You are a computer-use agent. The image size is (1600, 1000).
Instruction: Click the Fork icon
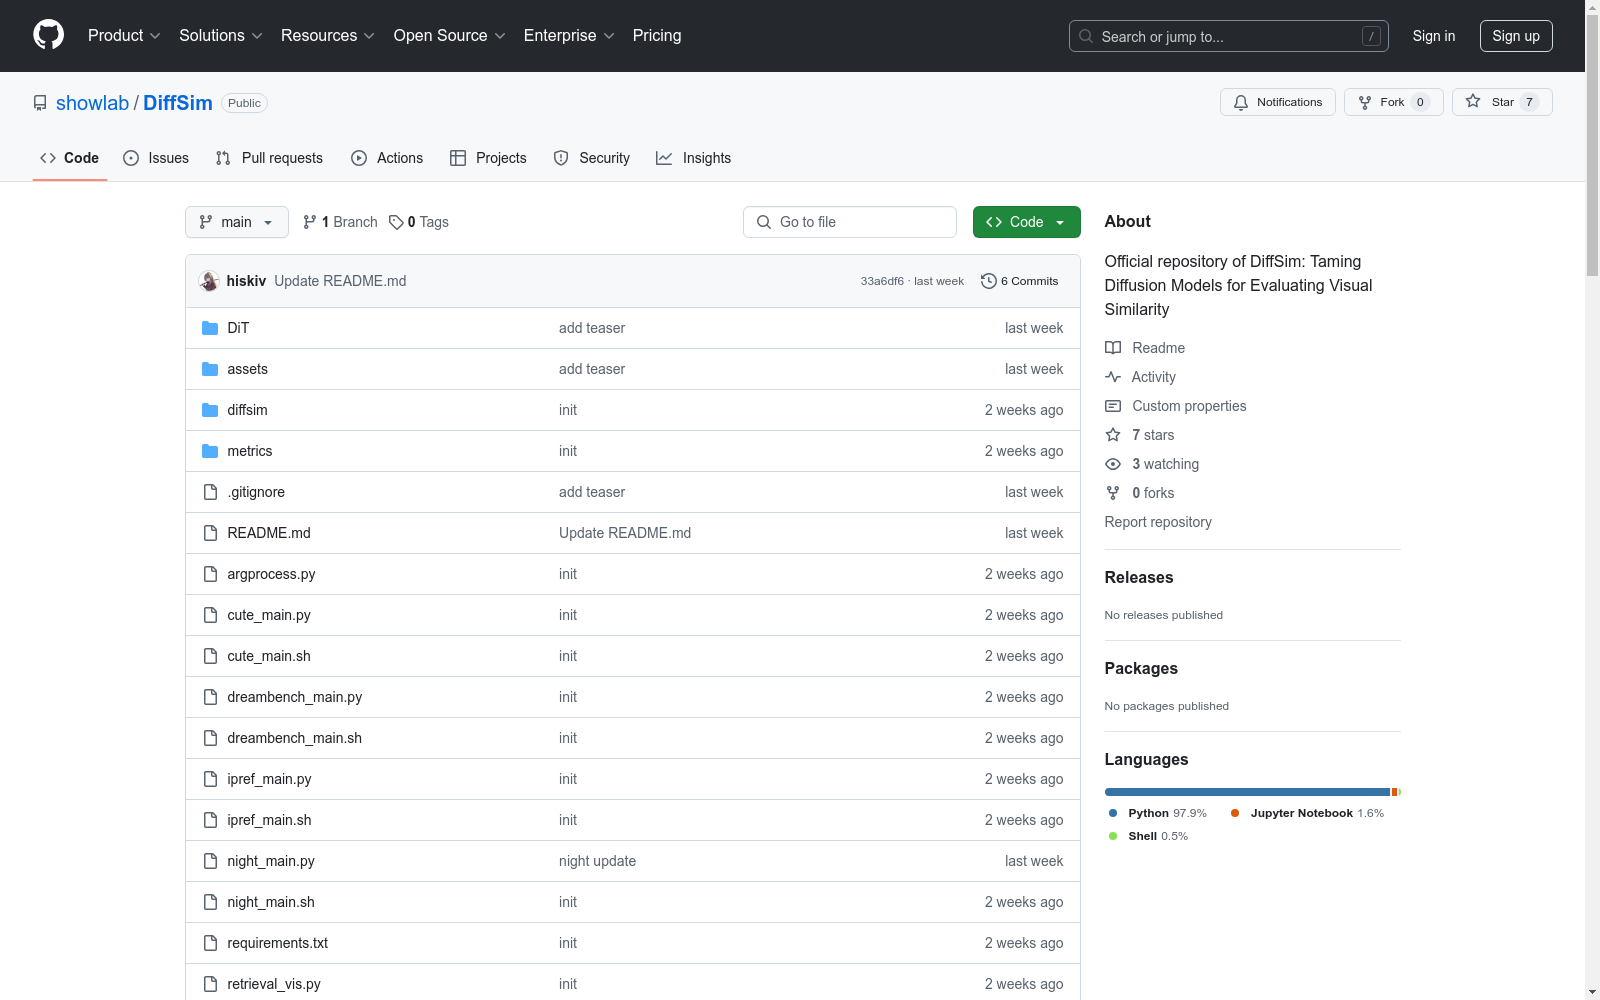[1365, 102]
